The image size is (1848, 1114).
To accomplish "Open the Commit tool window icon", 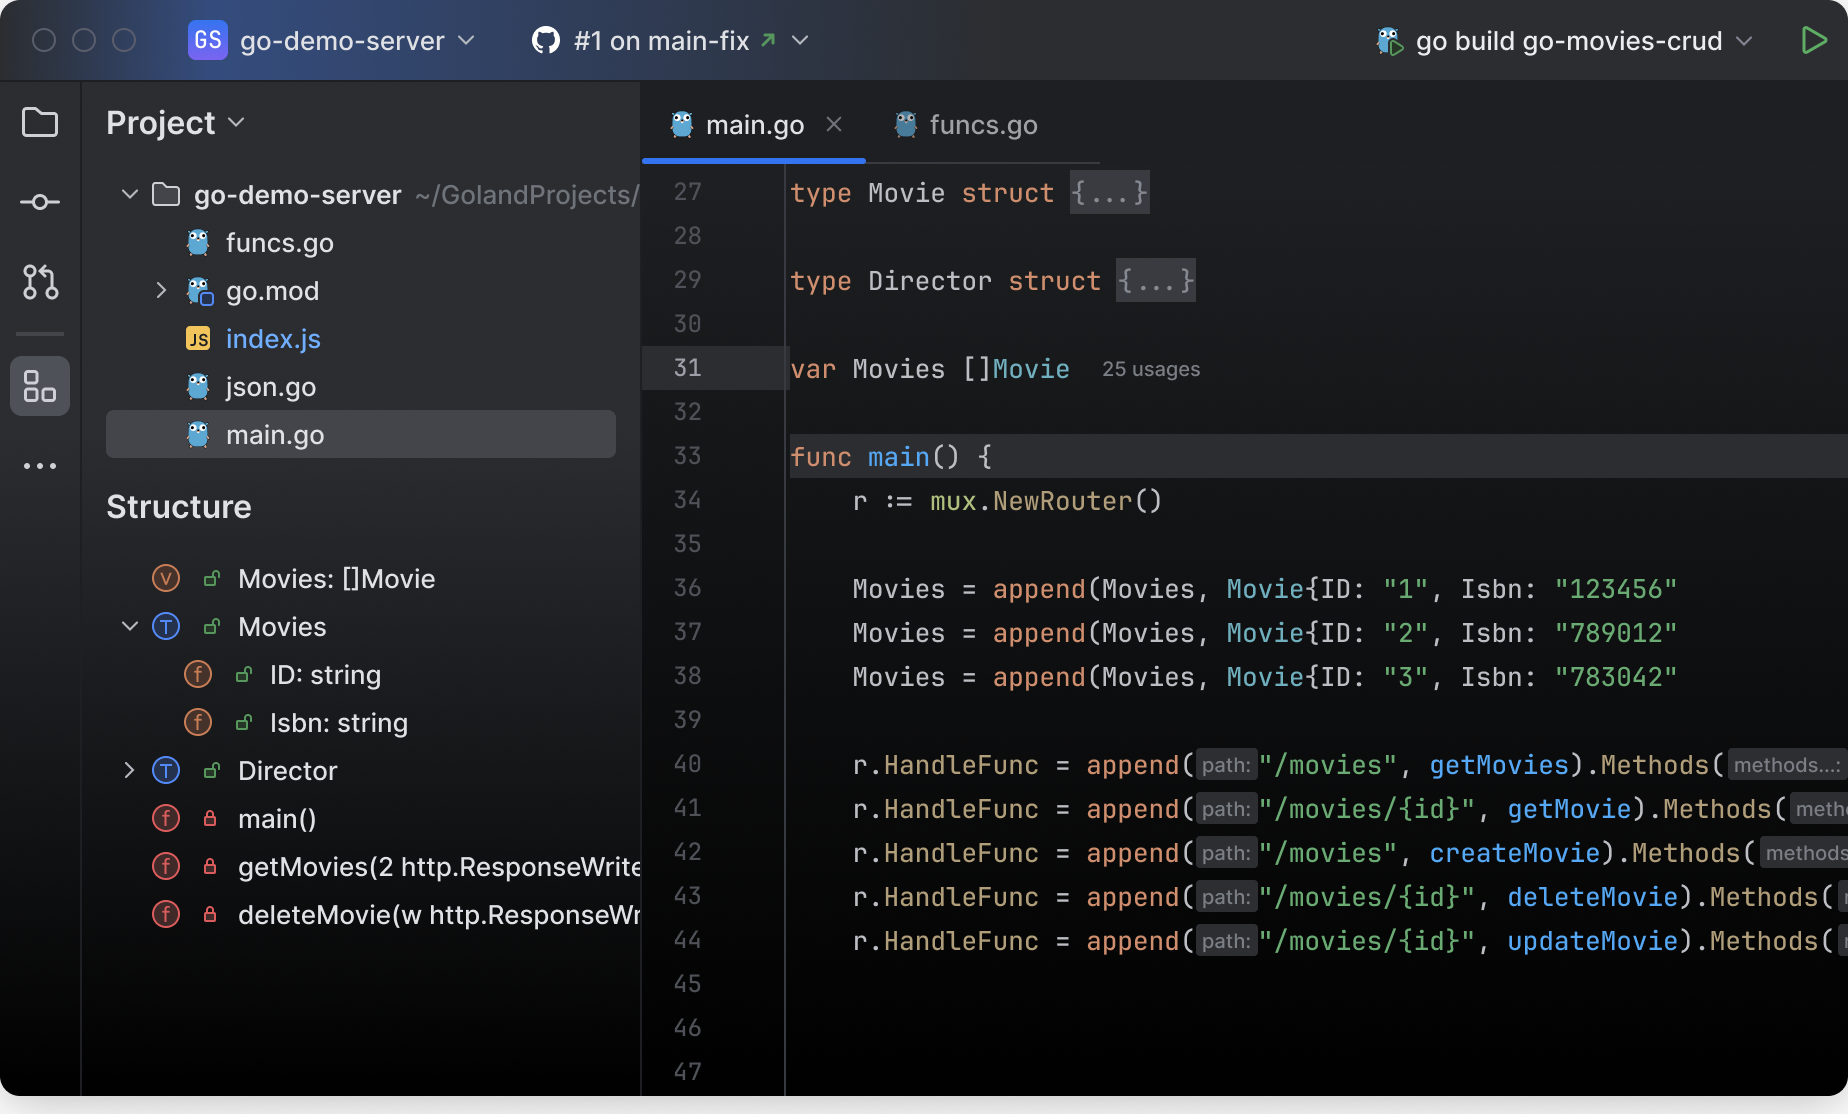I will click(40, 203).
